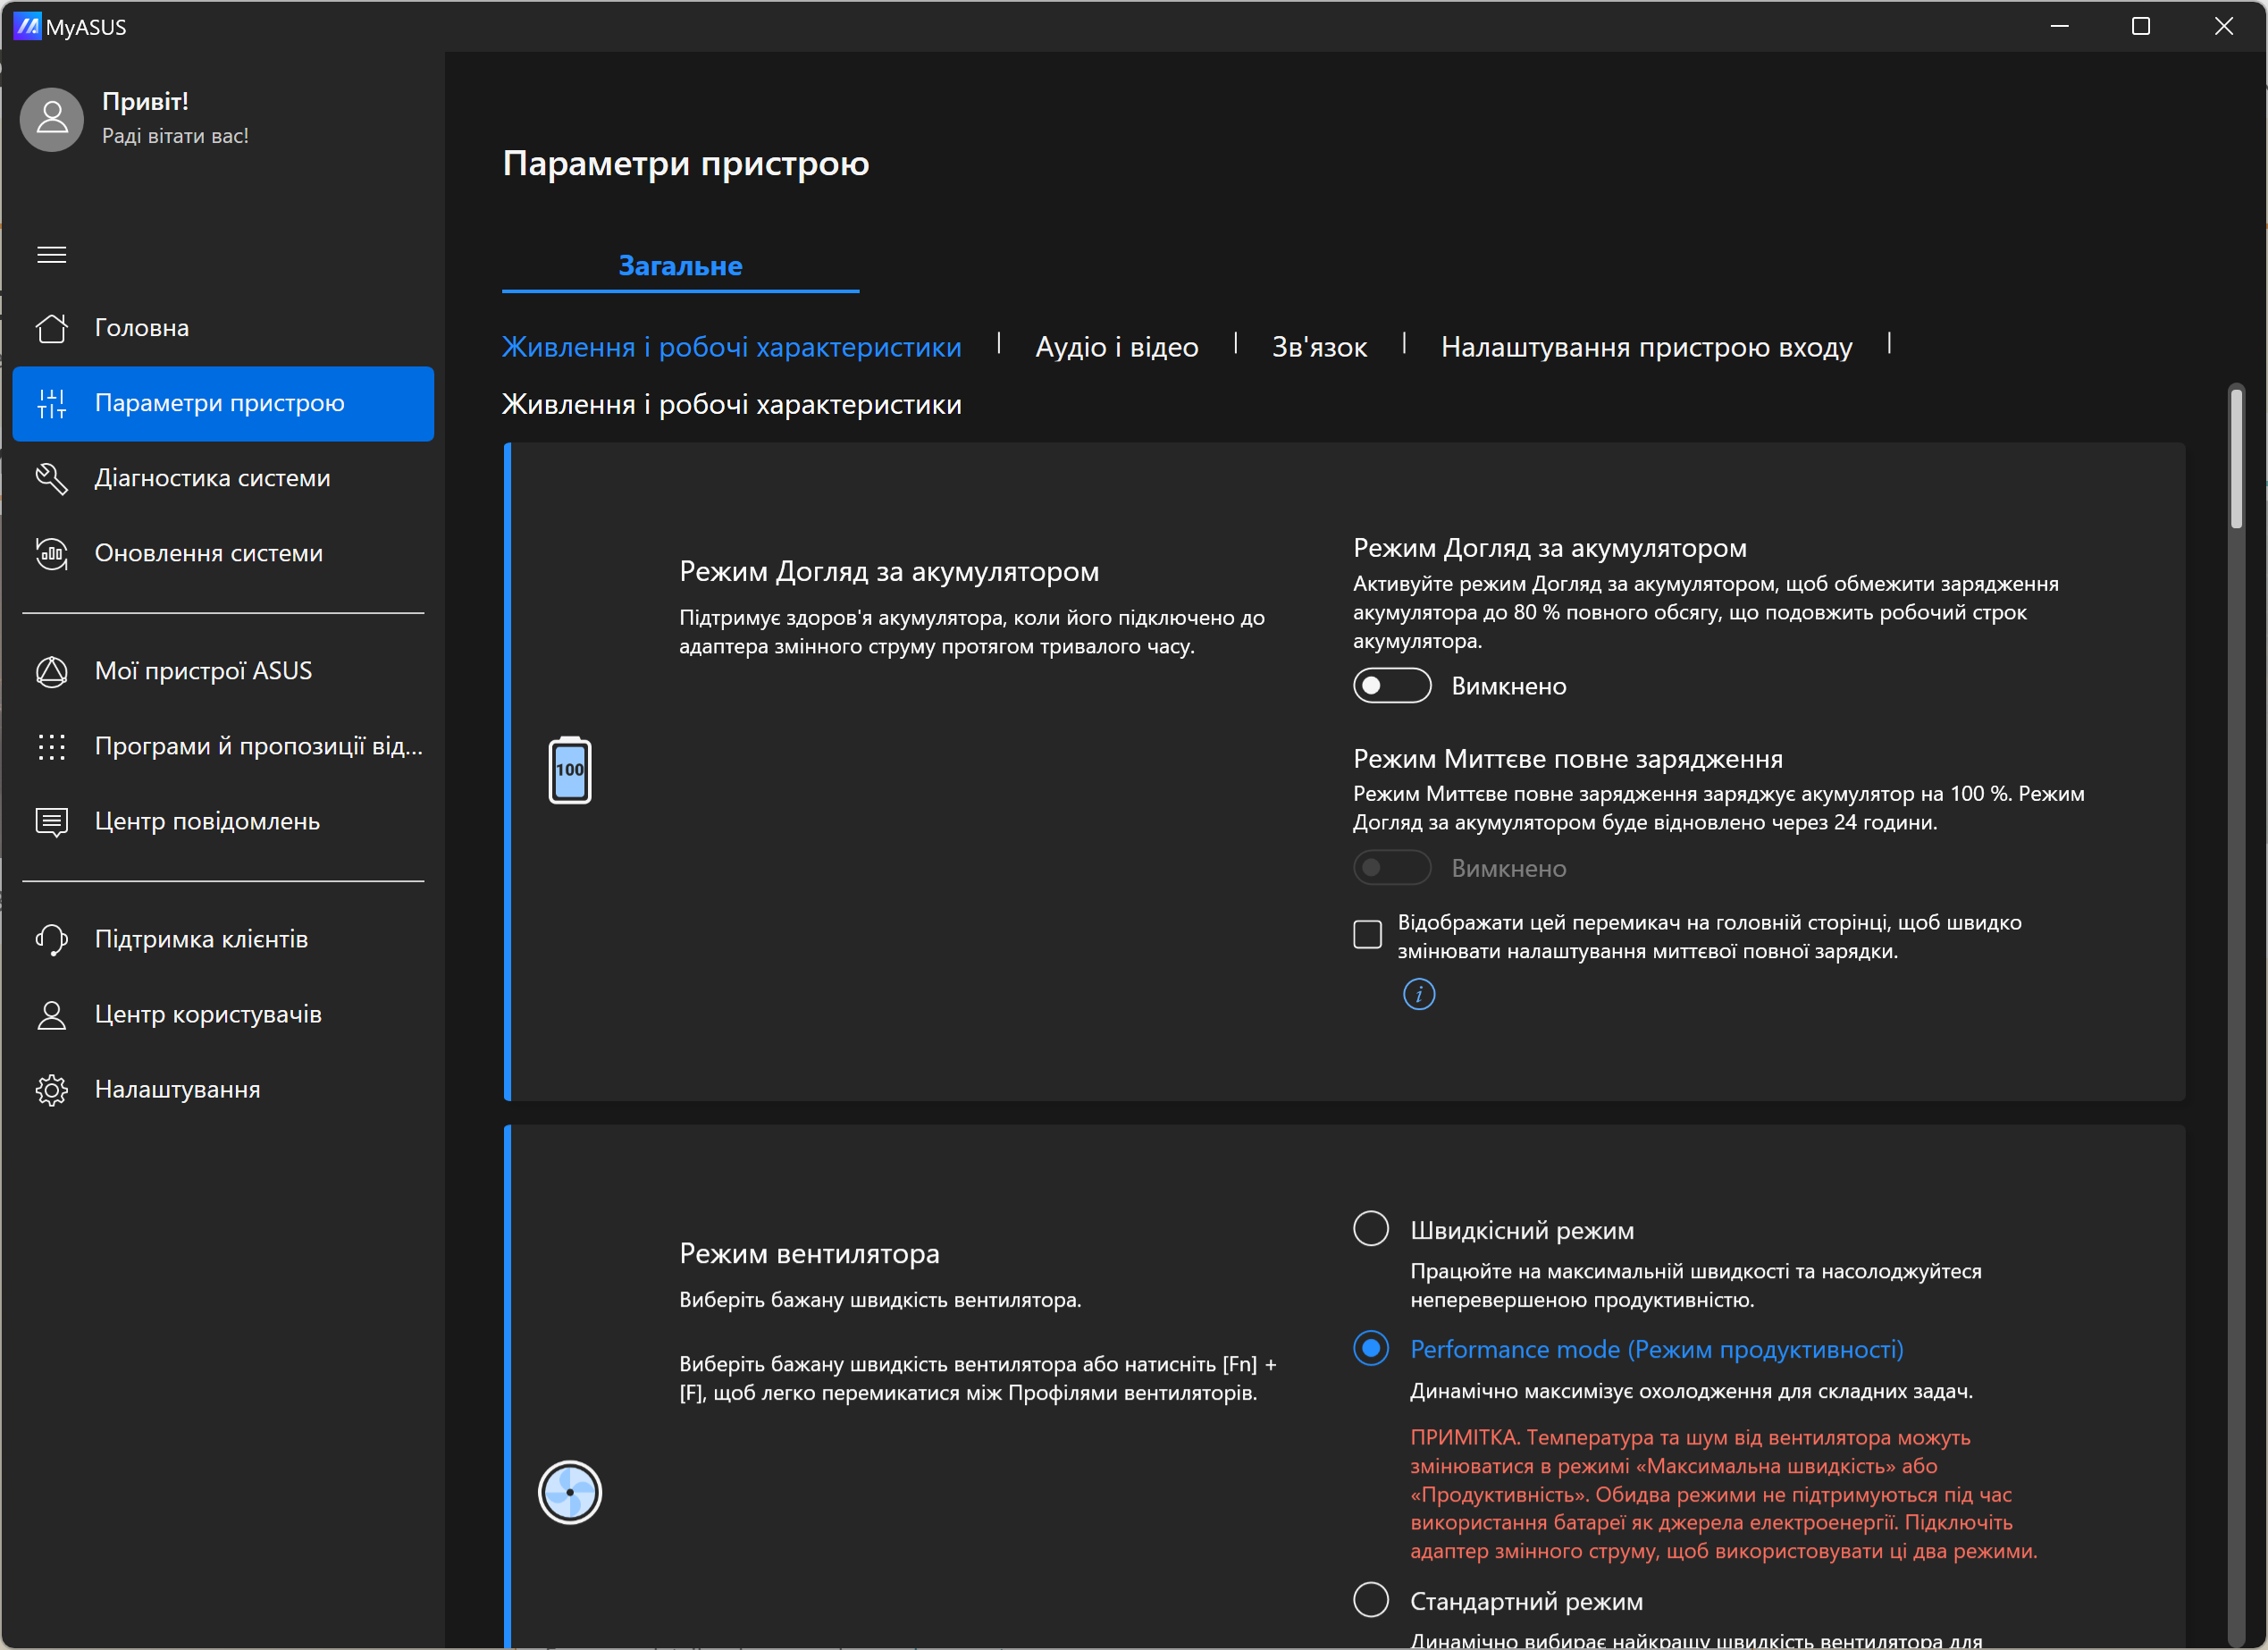Image resolution: width=2268 pixels, height=1650 pixels.
Task: Click Режим вентилятора heading text
Action: (x=809, y=1253)
